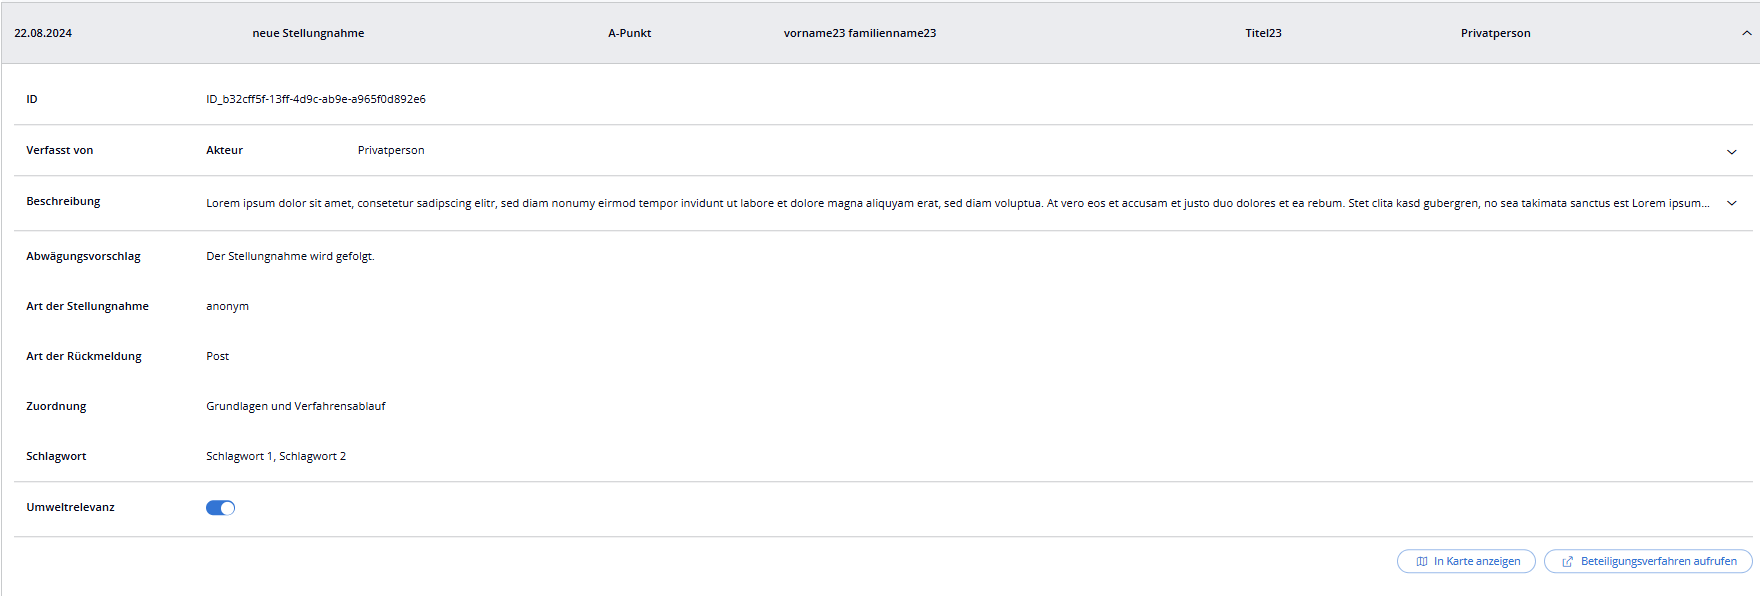1760x596 pixels.
Task: Click Privatperson in the top header row
Action: [1495, 33]
